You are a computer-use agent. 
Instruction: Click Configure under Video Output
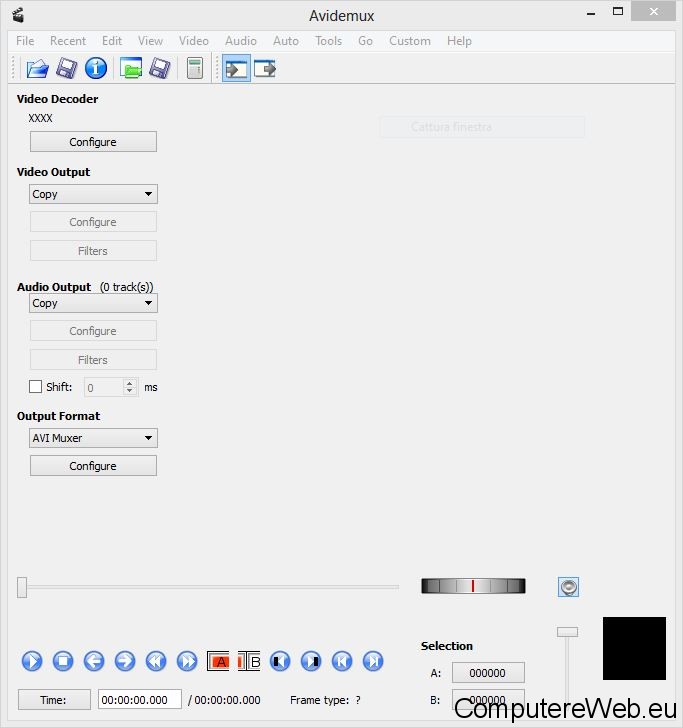[x=93, y=222]
